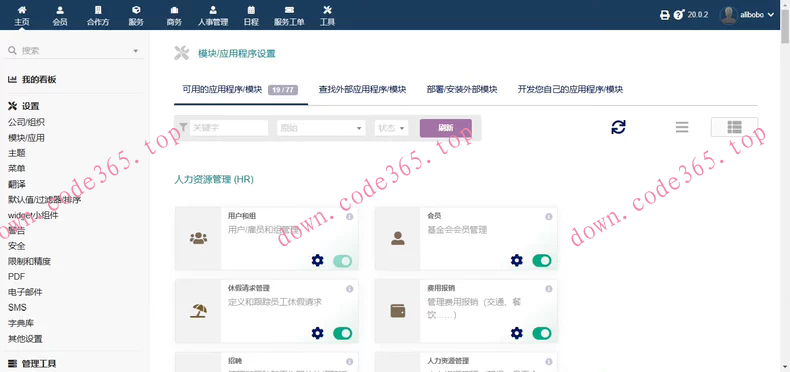Open the 状态 status dropdown filter
The height and width of the screenshot is (372, 790).
[x=391, y=128]
